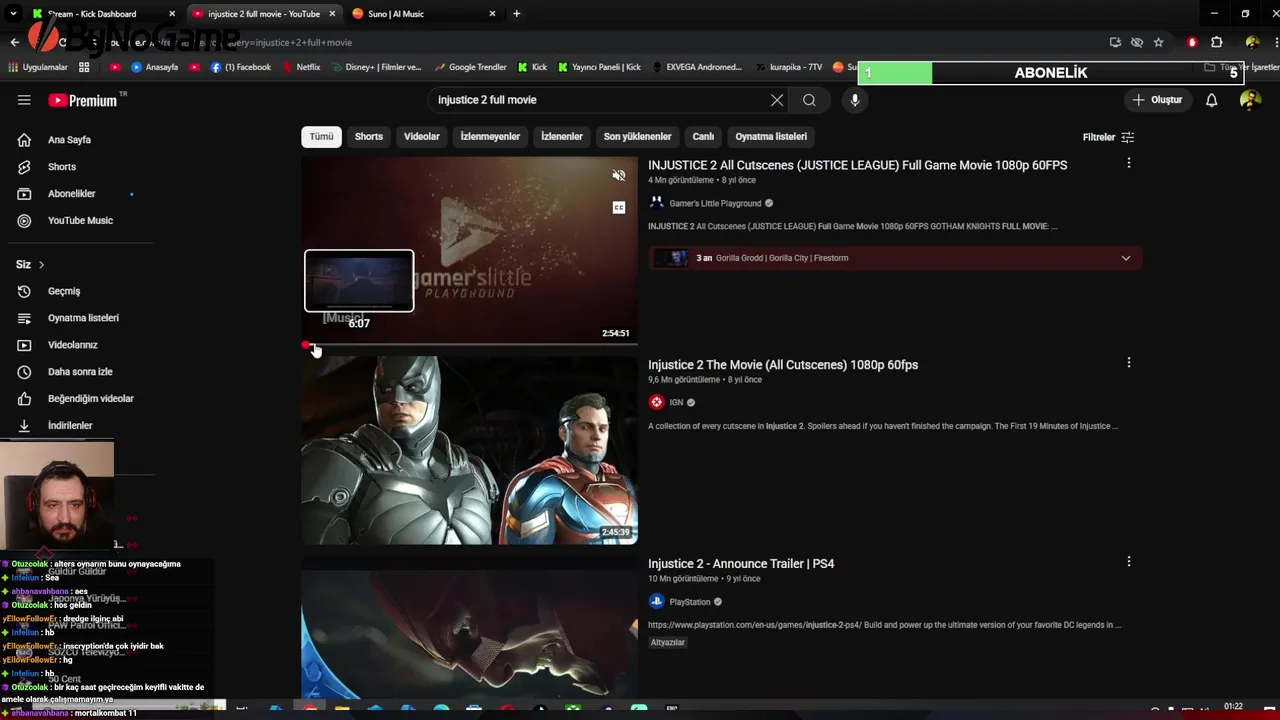Open the Disney+ bookmark
The image size is (1280, 720).
coord(375,67)
